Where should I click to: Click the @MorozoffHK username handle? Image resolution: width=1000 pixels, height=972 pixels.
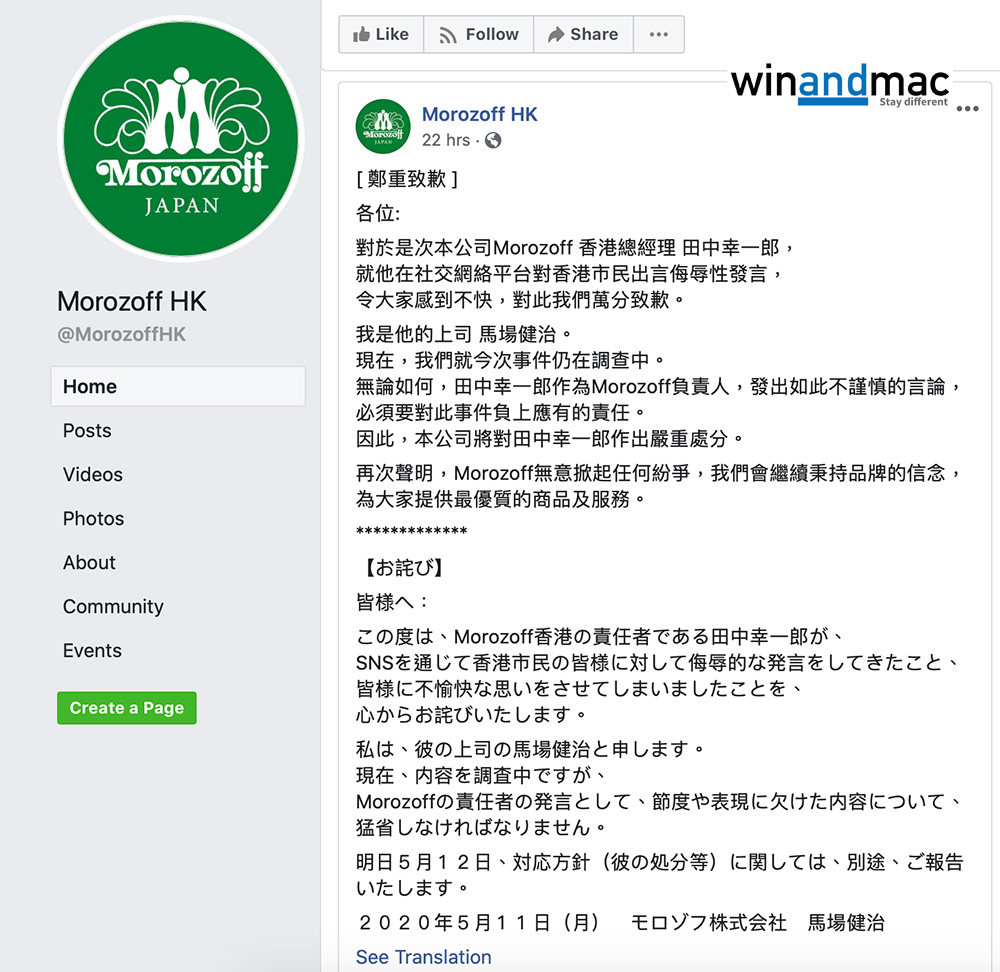[x=122, y=334]
